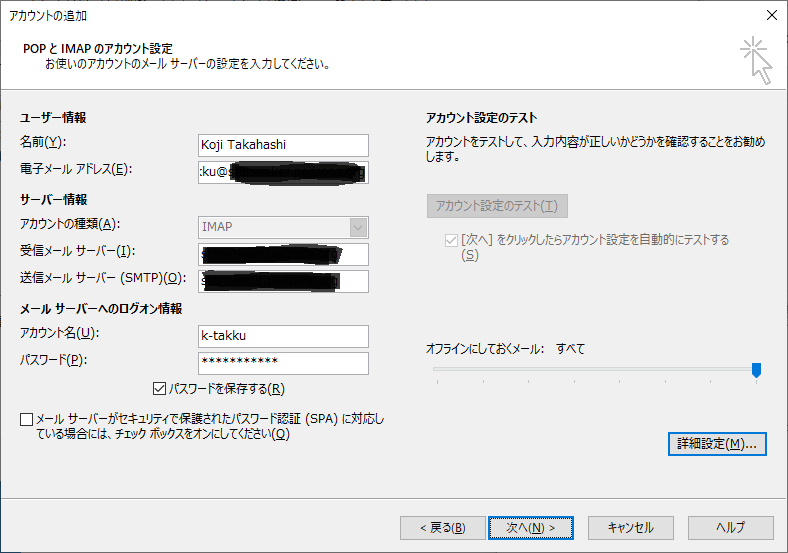Open the ヘルプ button
This screenshot has height=553, width=788.
point(730,527)
